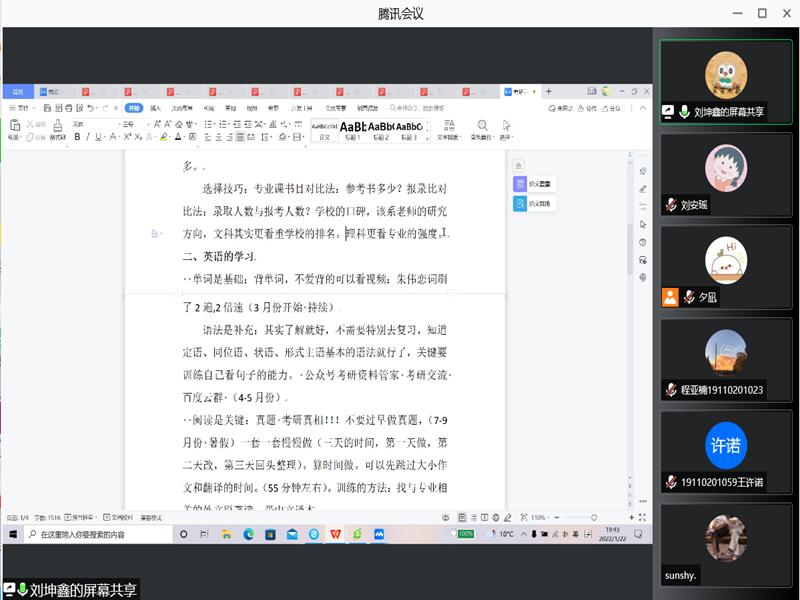The height and width of the screenshot is (600, 800).
Task: Apply the 标题 1 heading style
Action: (x=353, y=128)
